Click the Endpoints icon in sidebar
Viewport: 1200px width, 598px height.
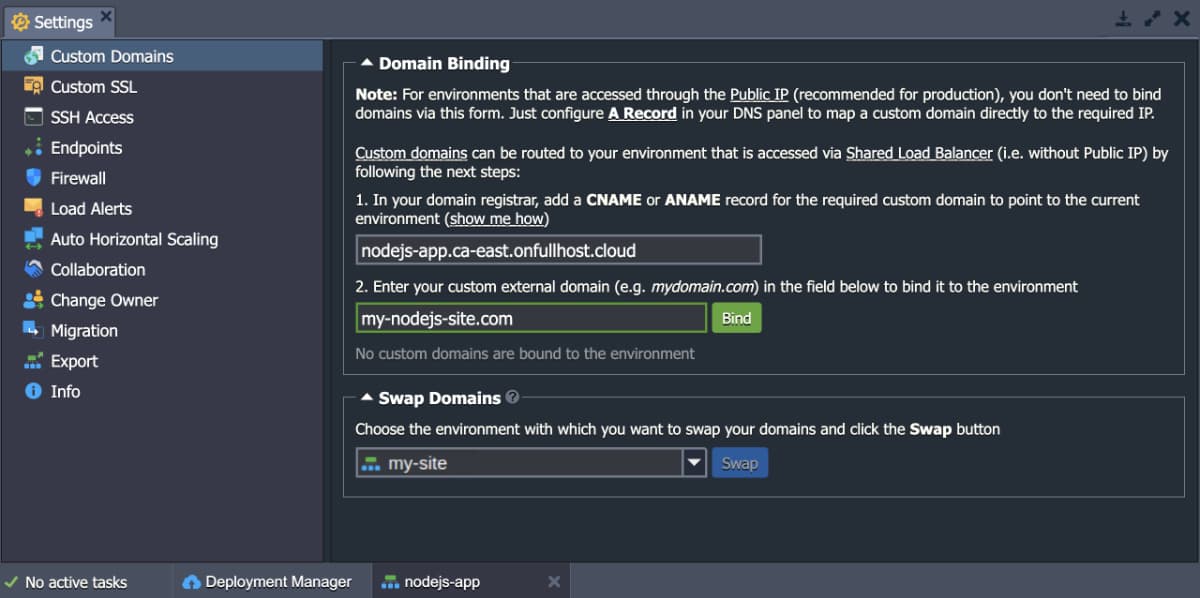coord(34,148)
